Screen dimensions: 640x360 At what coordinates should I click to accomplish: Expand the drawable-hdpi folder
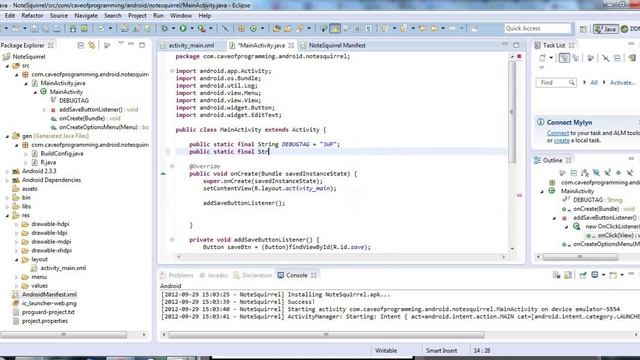[x=17, y=224]
